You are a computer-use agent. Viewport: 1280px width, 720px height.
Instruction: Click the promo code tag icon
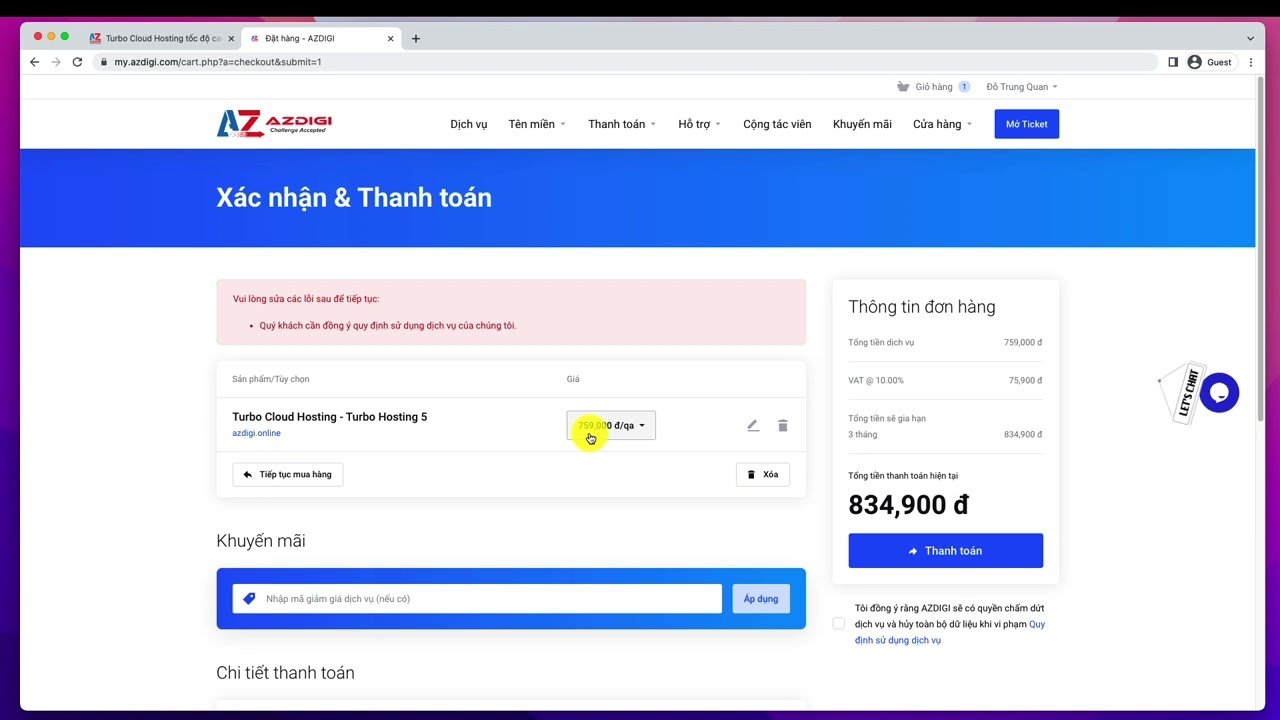(x=250, y=599)
